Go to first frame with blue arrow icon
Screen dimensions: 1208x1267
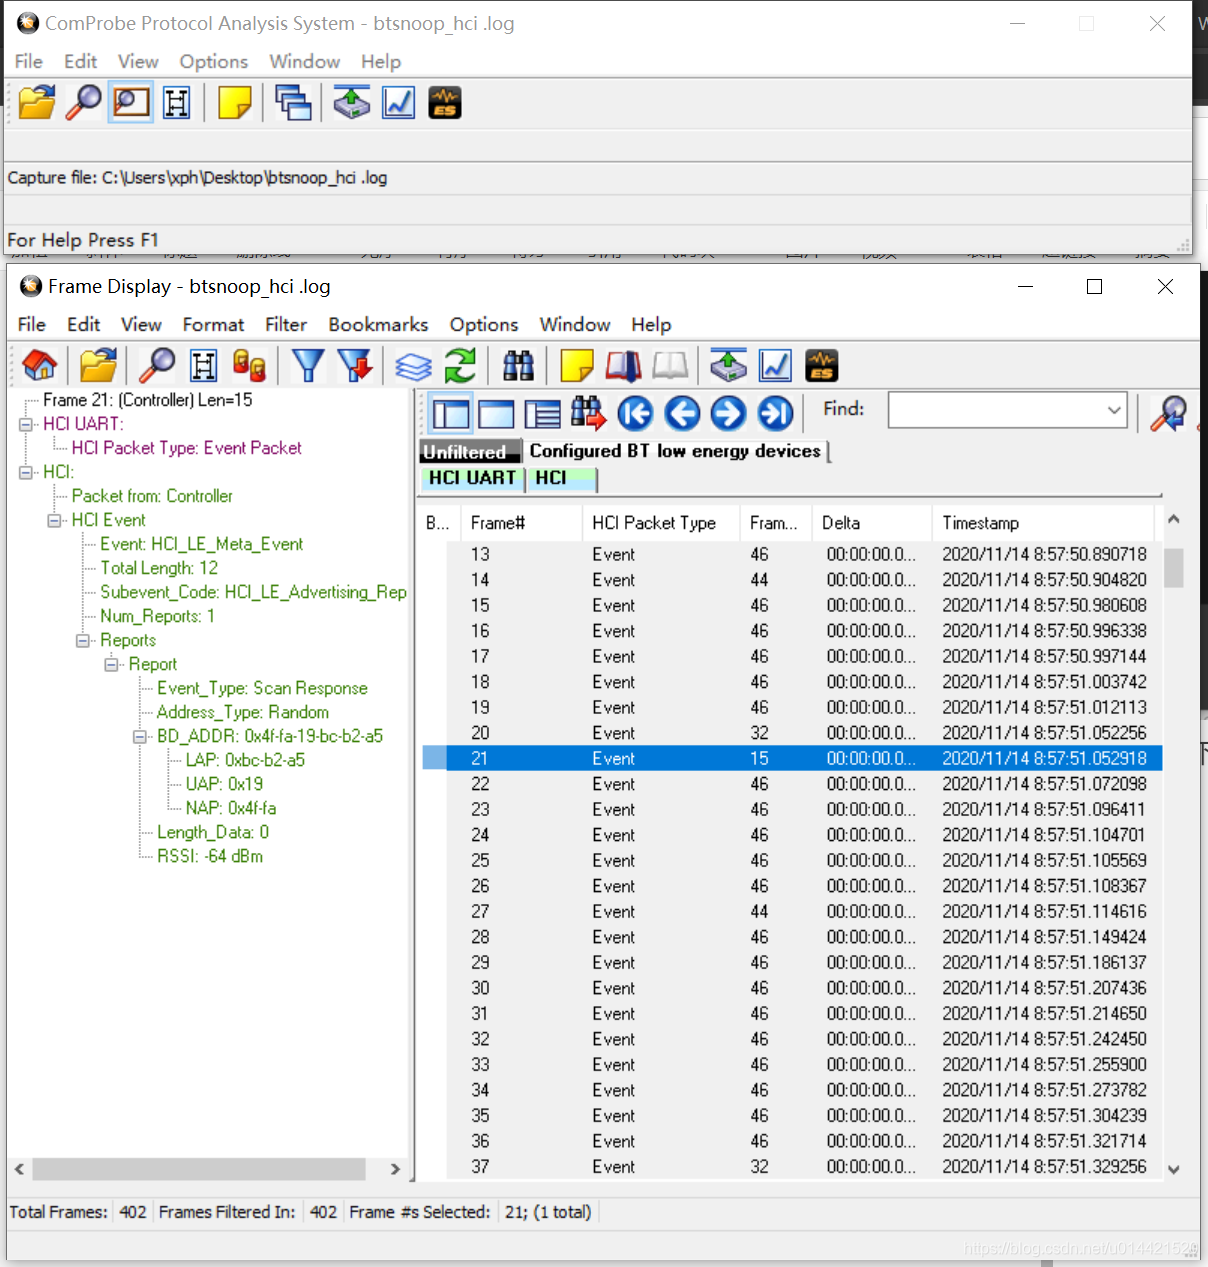tap(635, 412)
